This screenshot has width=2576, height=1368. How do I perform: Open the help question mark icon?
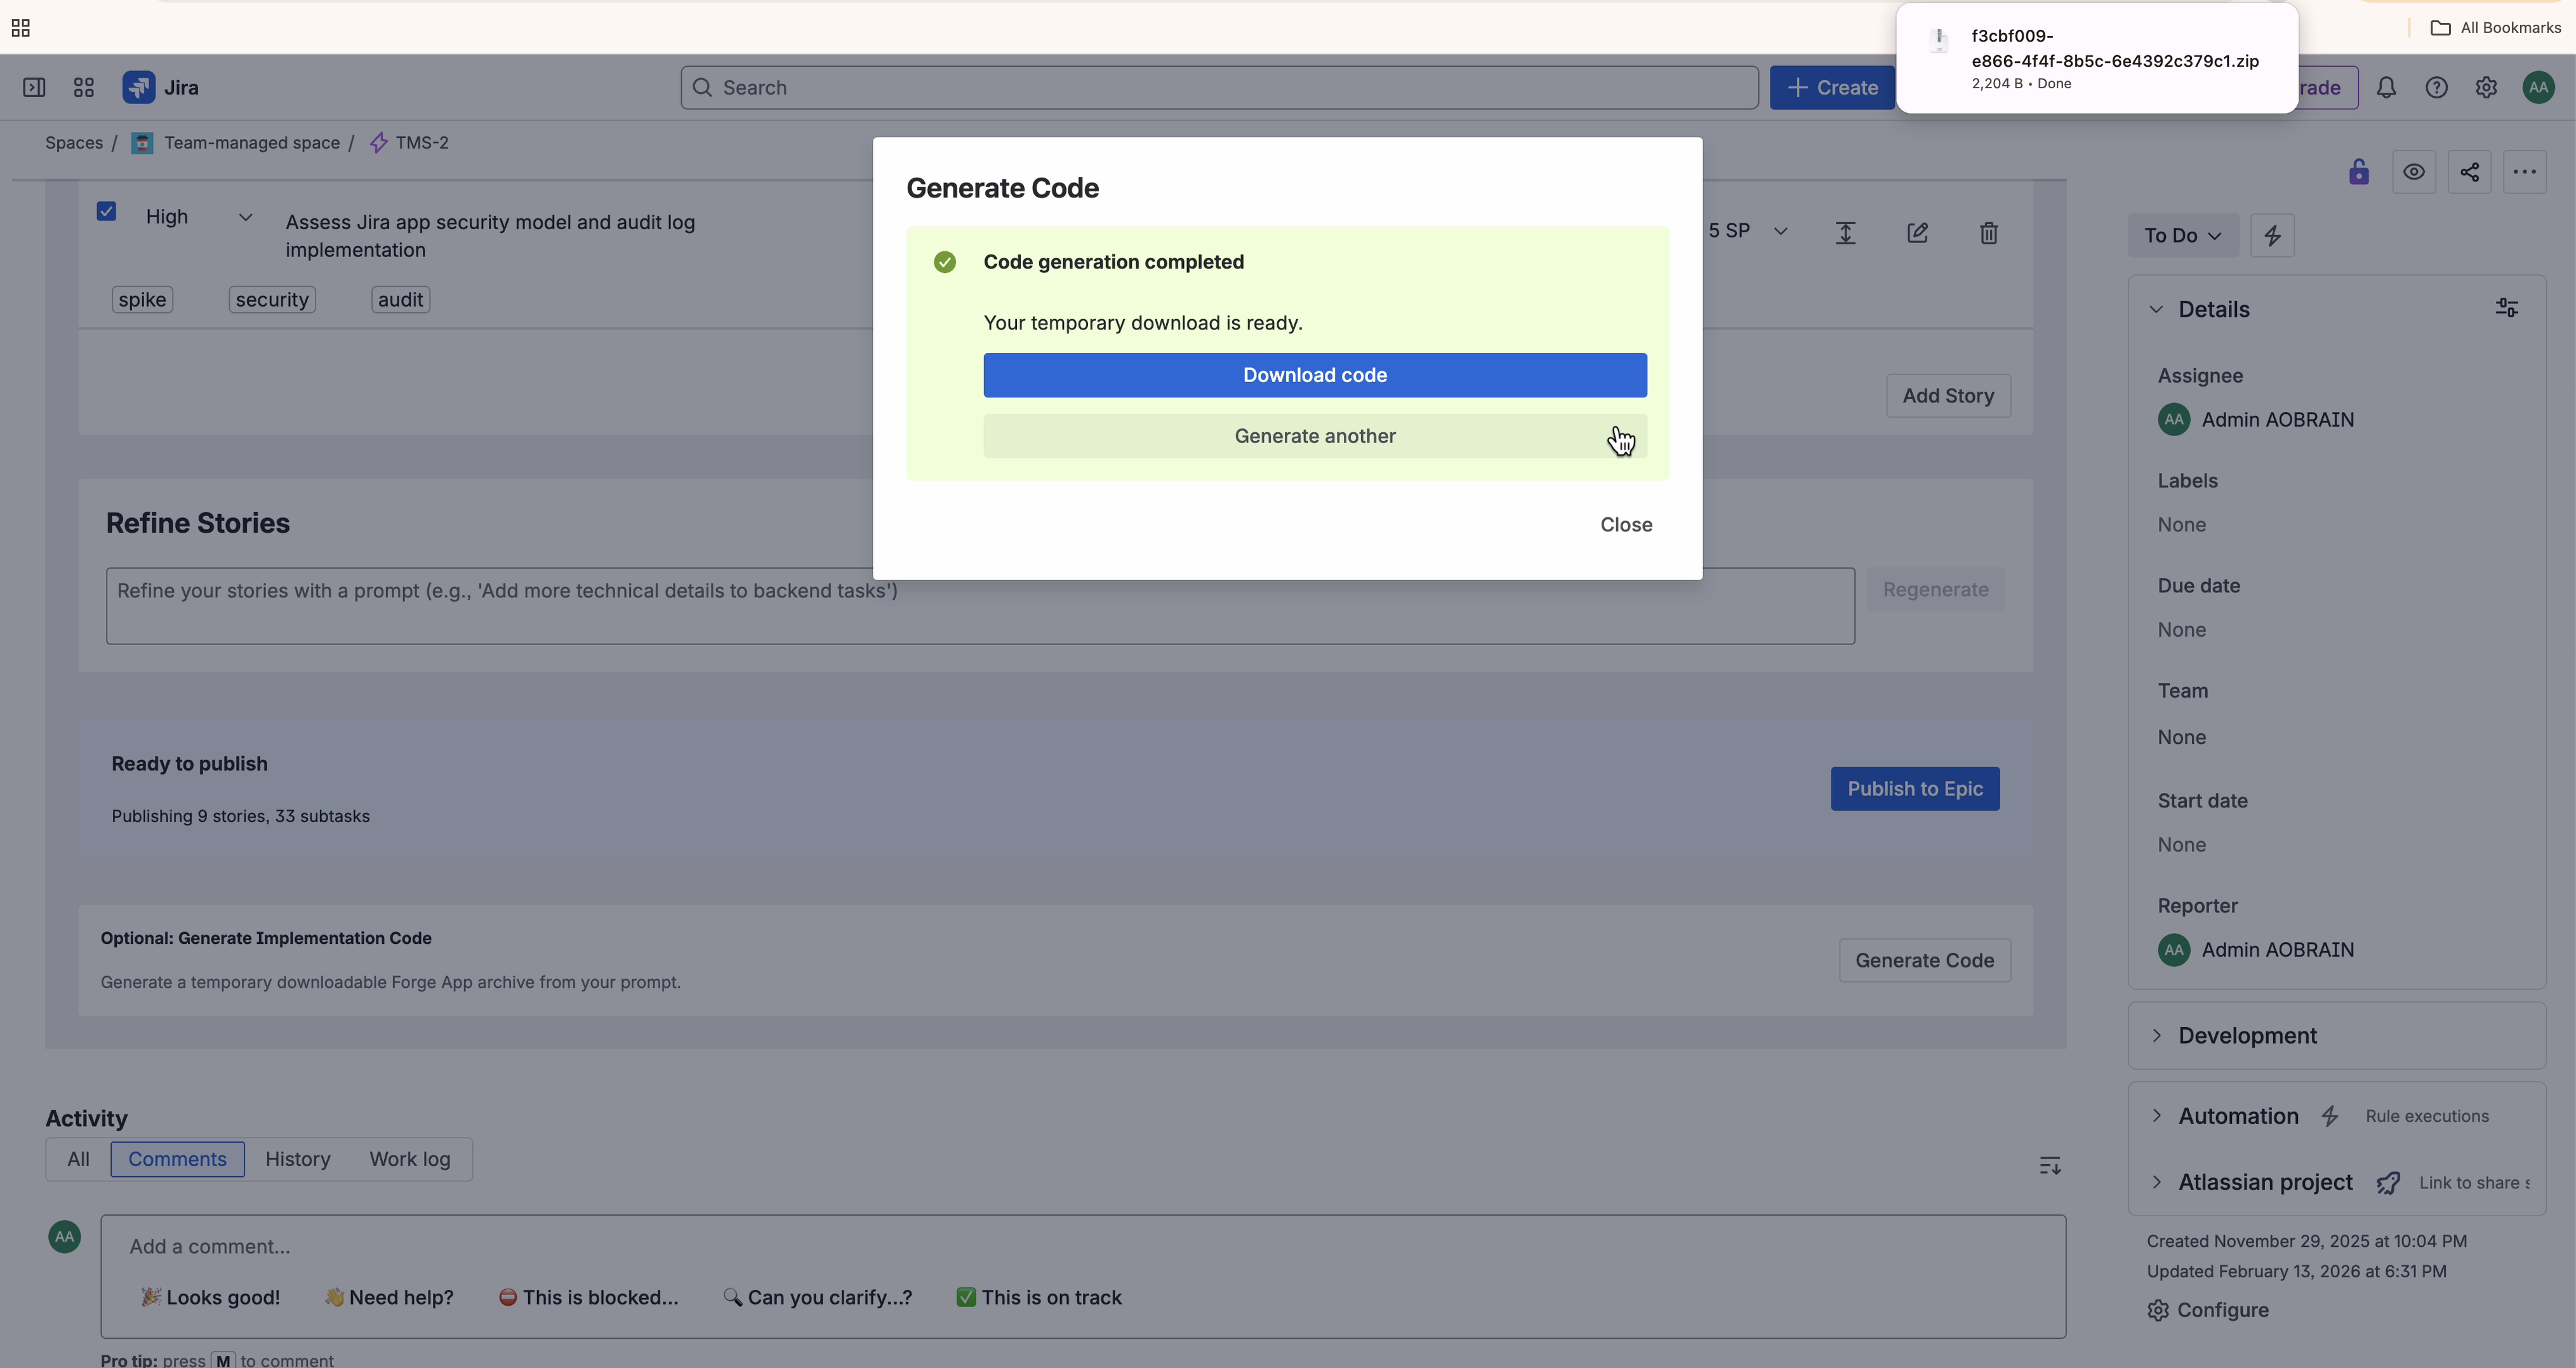[2436, 88]
